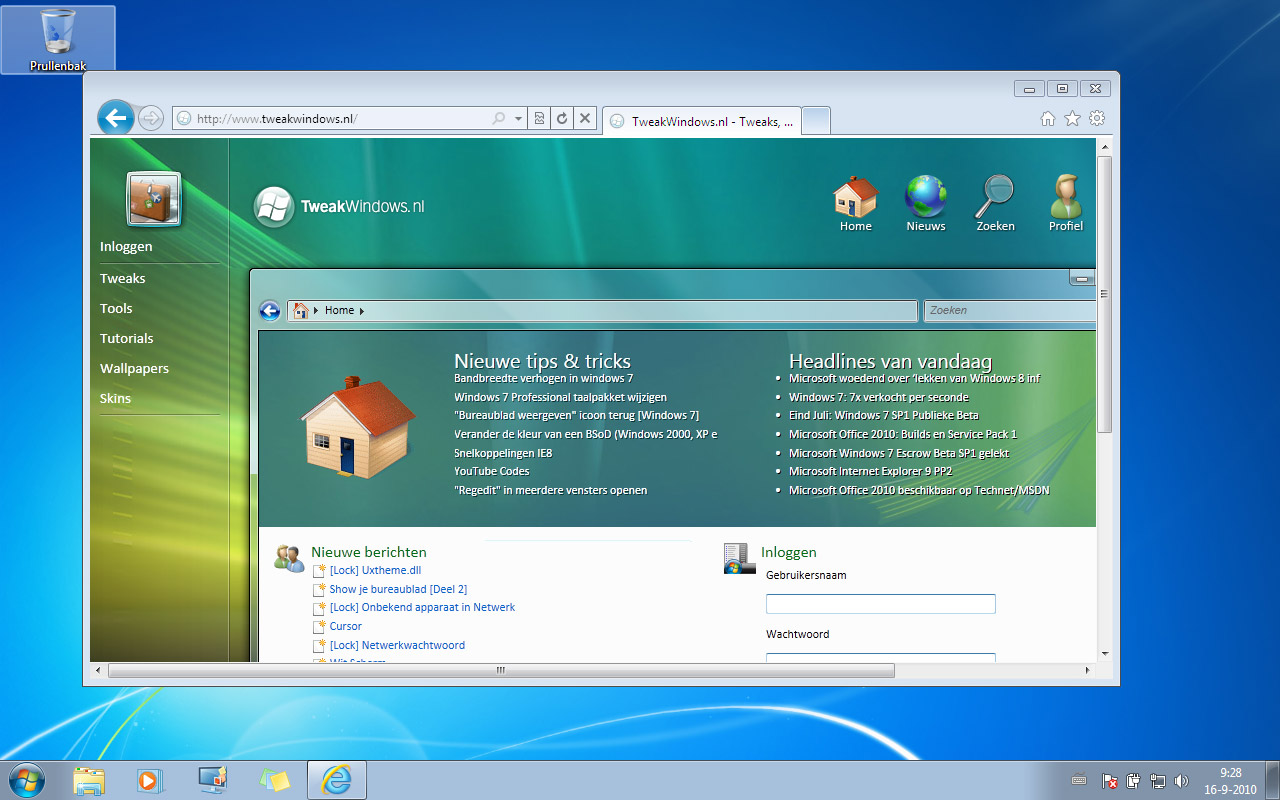This screenshot has width=1280, height=800.
Task: Open forum post 'Show je bureaublad [Deel 2]'
Action: click(x=398, y=589)
